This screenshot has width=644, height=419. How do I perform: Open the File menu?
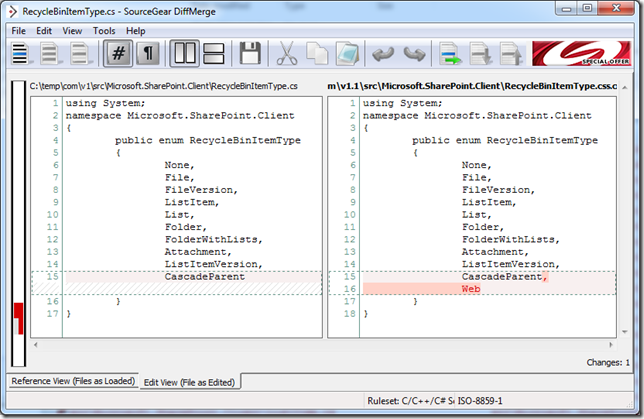(x=19, y=31)
